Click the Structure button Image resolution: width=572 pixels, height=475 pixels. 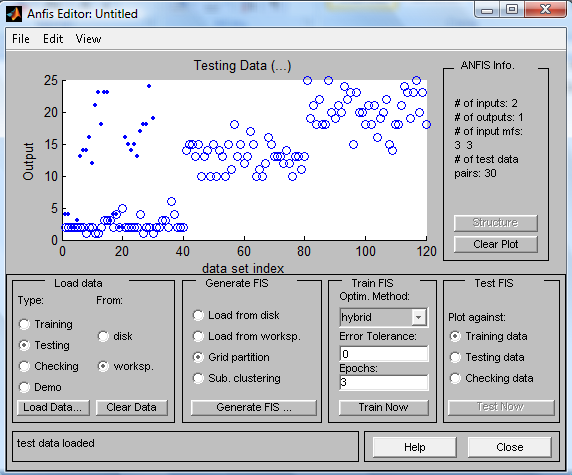[496, 223]
